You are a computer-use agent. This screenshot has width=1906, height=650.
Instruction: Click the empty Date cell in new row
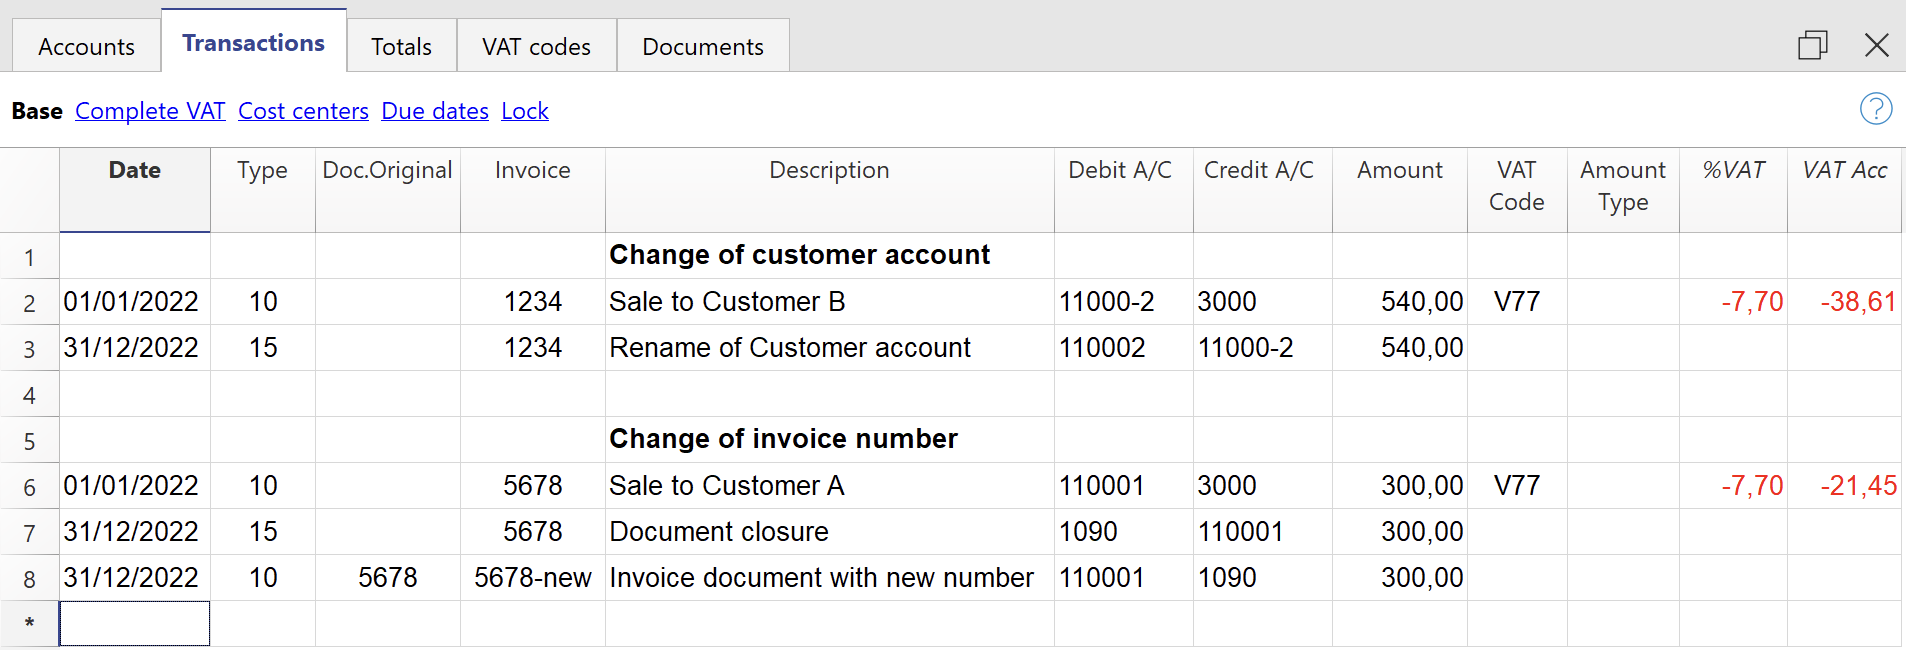pyautogui.click(x=134, y=623)
